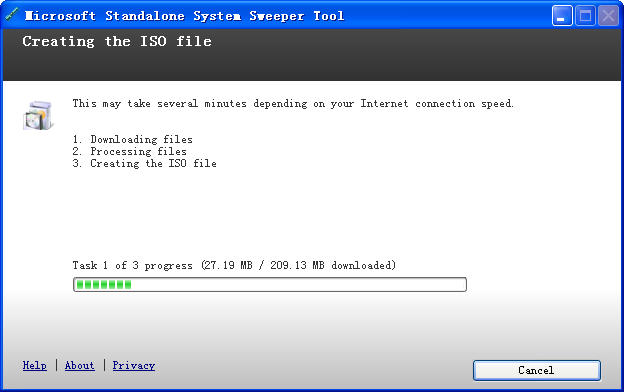Screen dimensions: 624x392
Task: Click the "Task 1 of 3 progress" label
Action: (234, 265)
